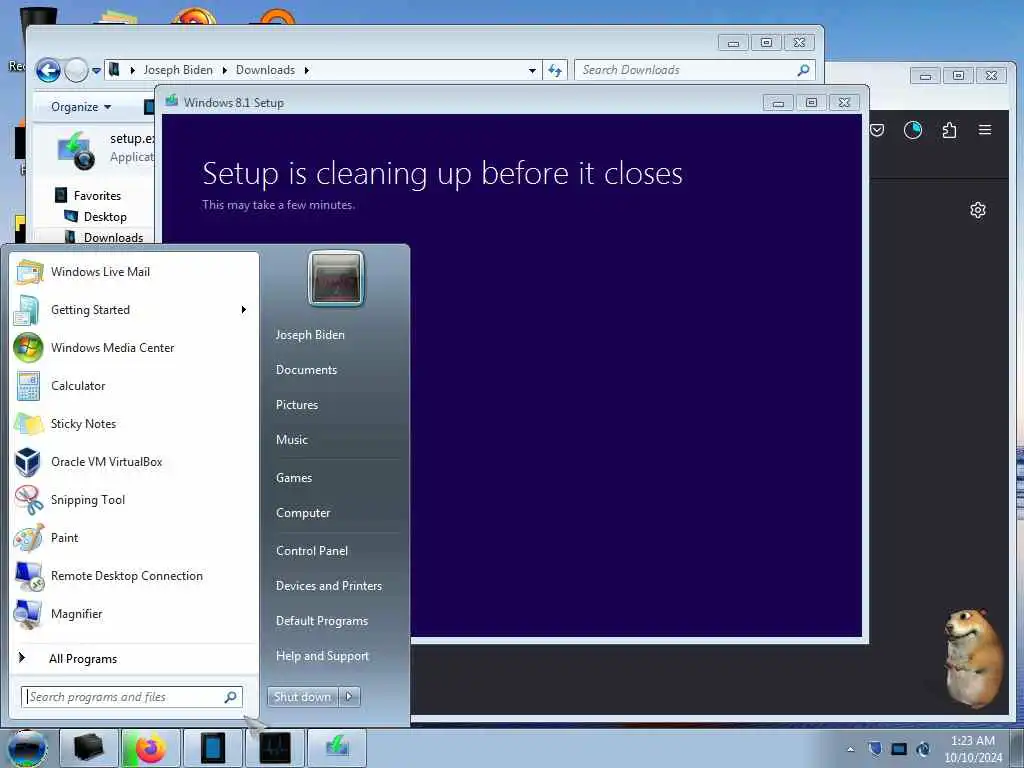
Task: Click the Start orb button
Action: click(27, 749)
